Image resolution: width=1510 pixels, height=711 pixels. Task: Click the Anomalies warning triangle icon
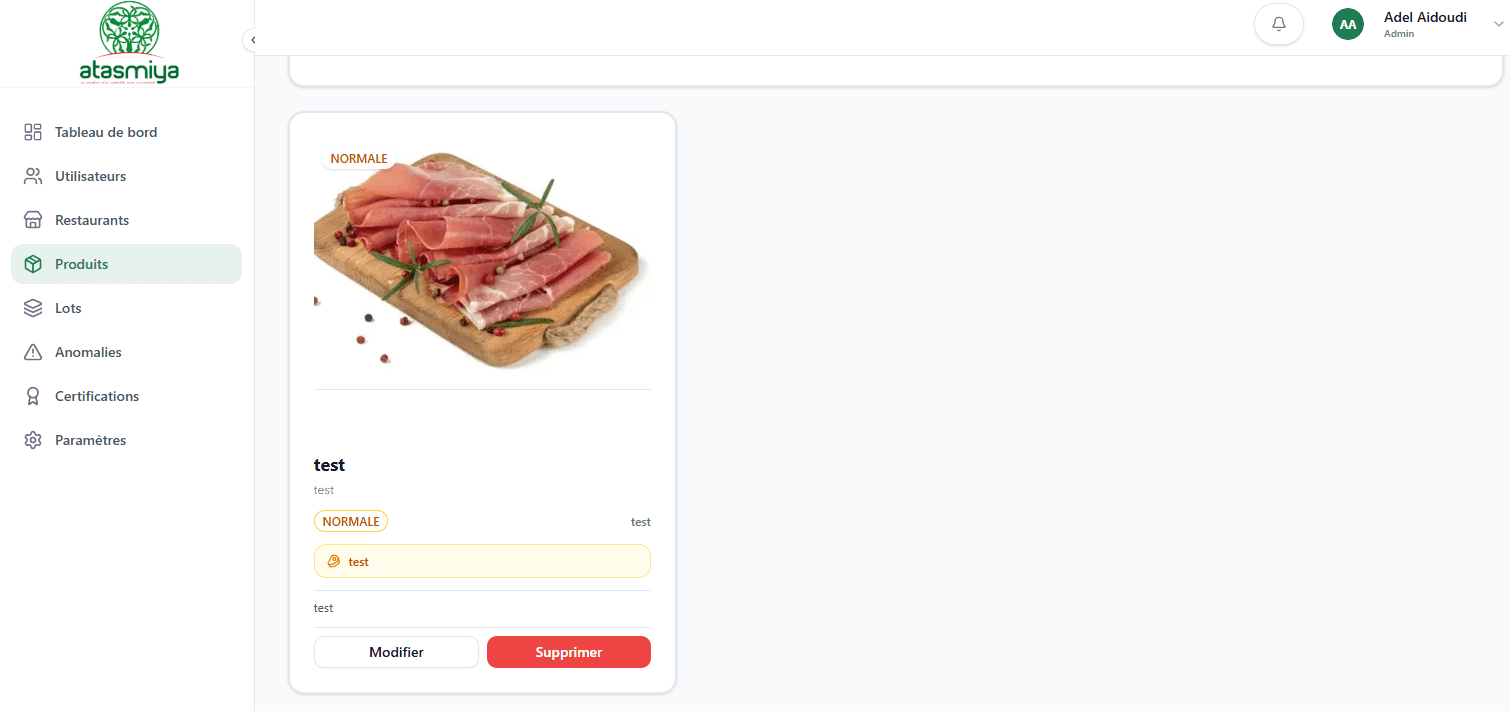coord(33,352)
